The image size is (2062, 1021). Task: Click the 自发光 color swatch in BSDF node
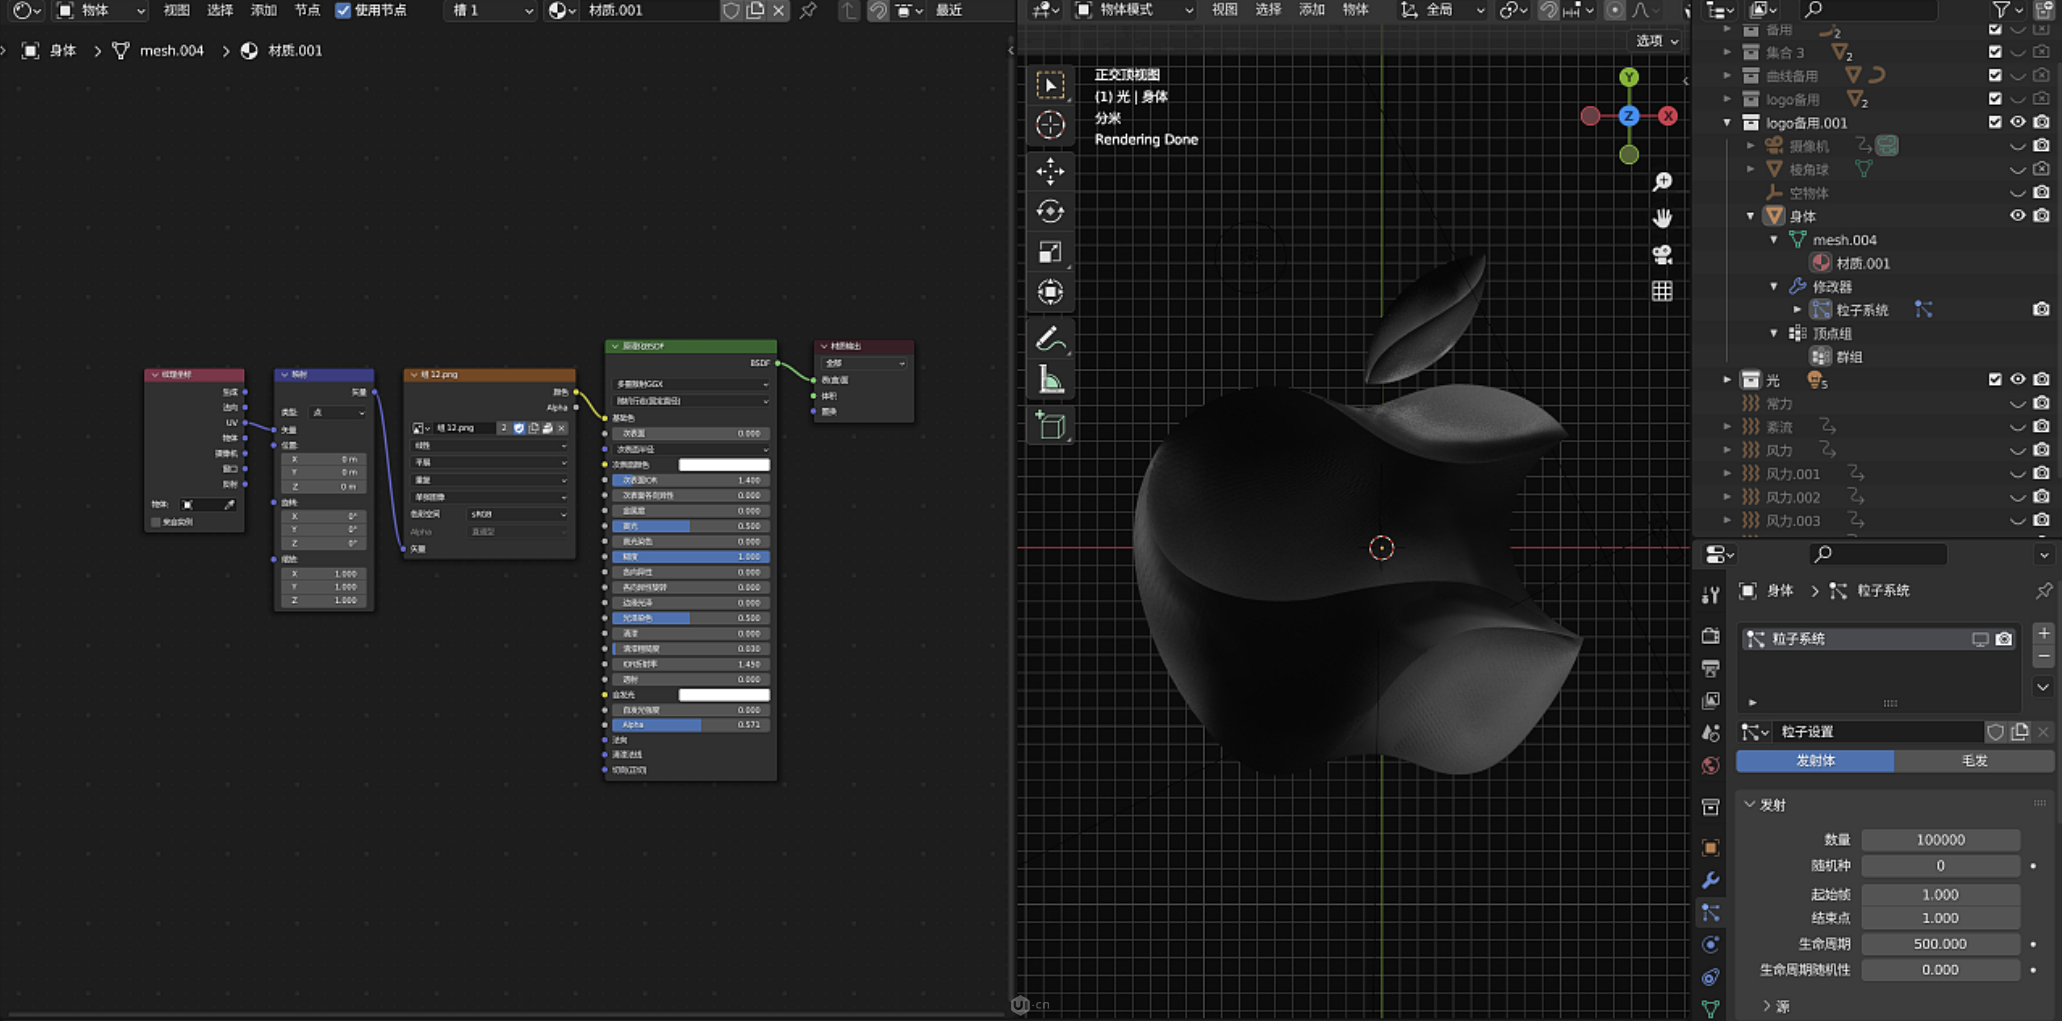tap(723, 695)
